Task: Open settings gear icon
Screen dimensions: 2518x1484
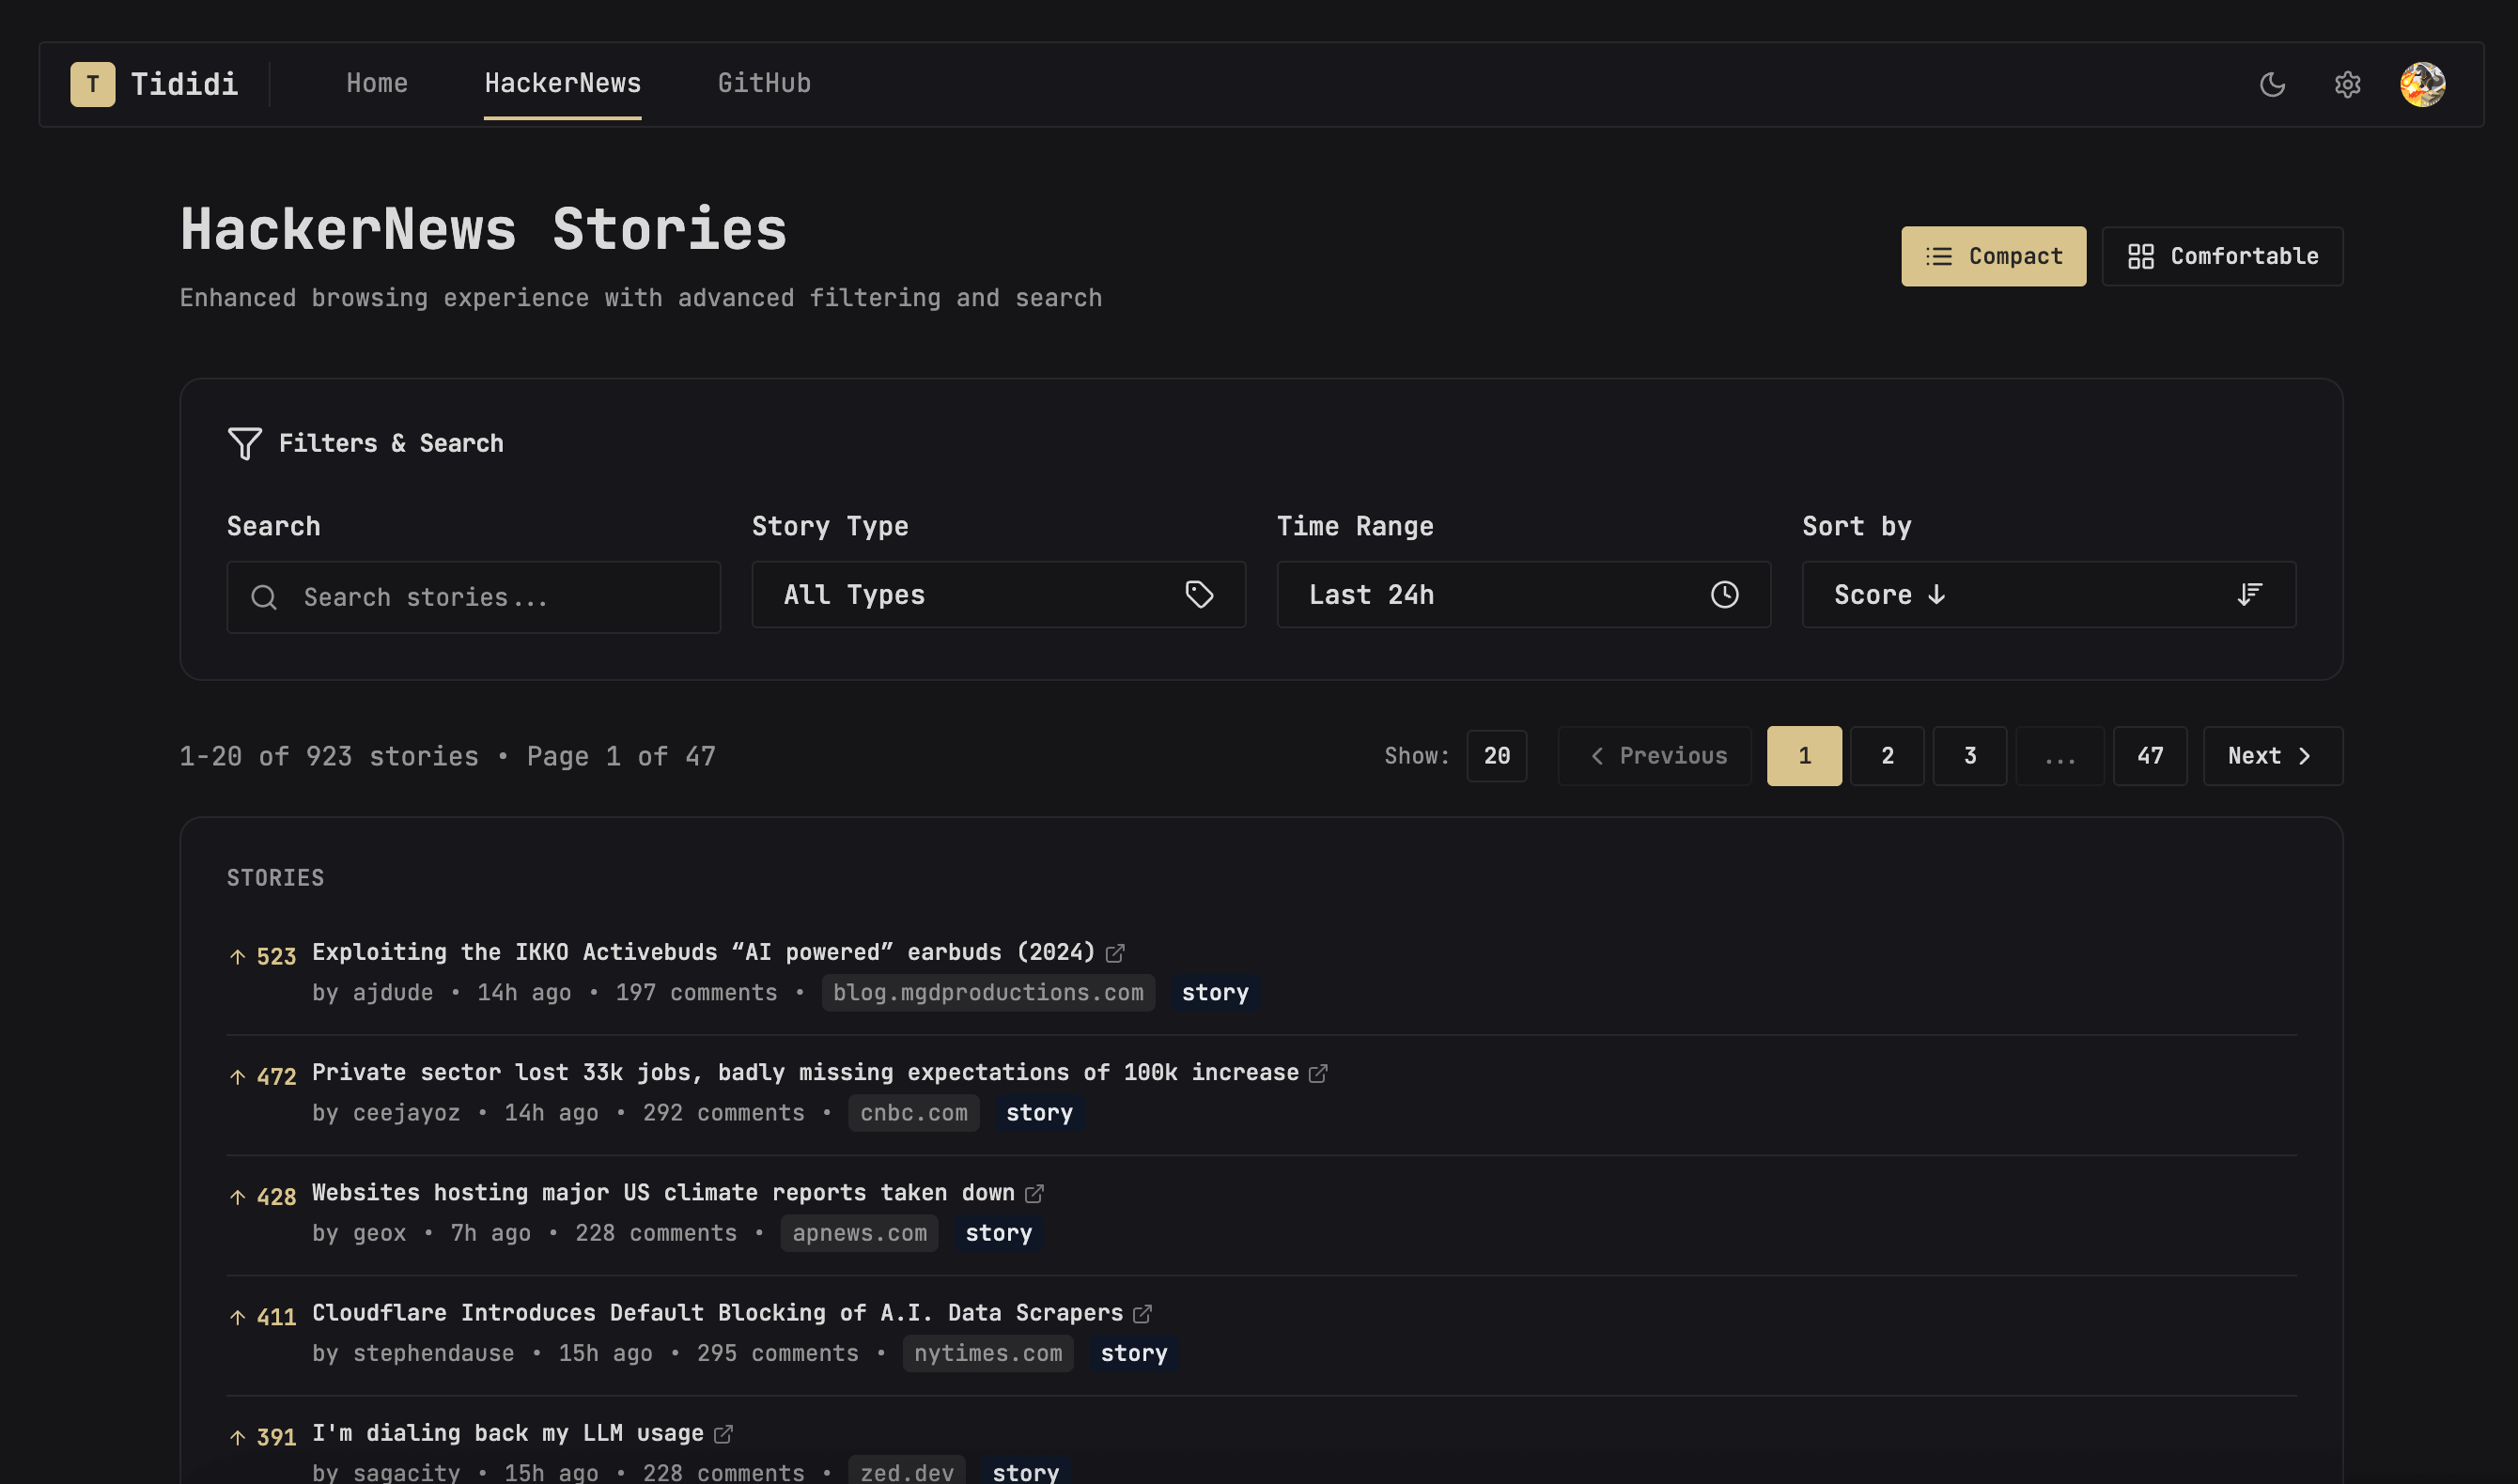Action: (x=2347, y=84)
